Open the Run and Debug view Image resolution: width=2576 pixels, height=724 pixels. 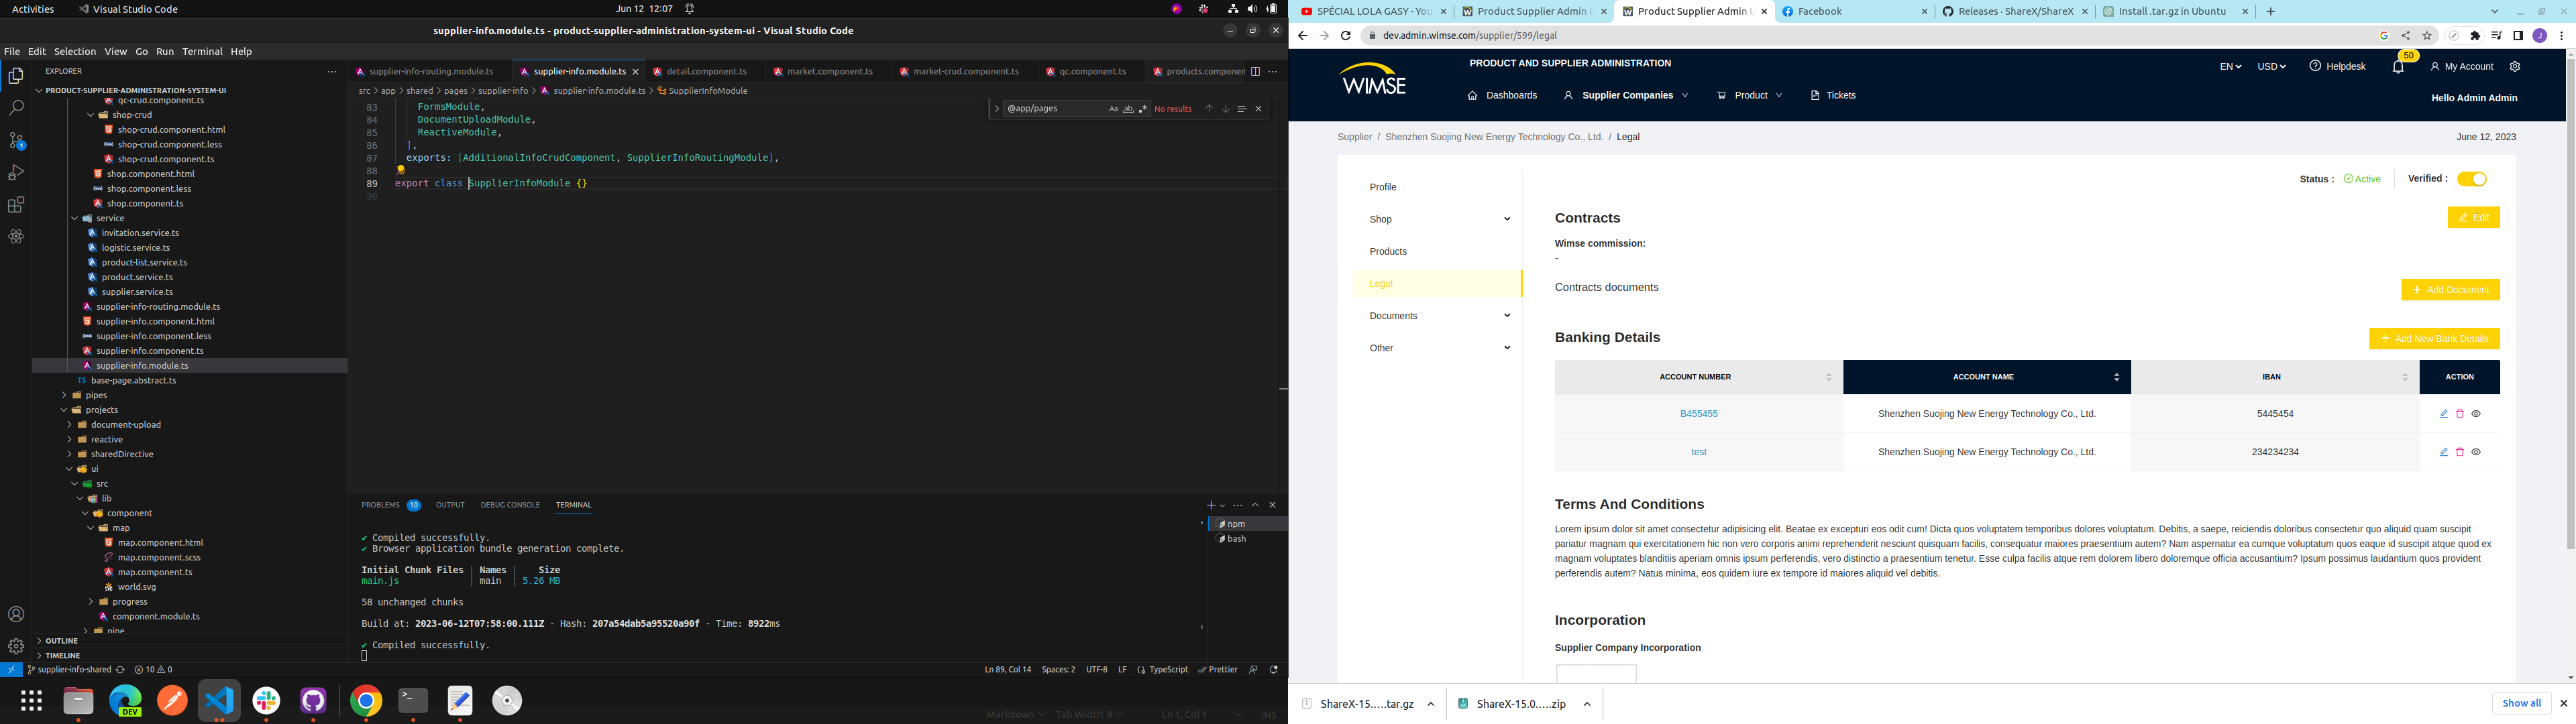tap(16, 173)
